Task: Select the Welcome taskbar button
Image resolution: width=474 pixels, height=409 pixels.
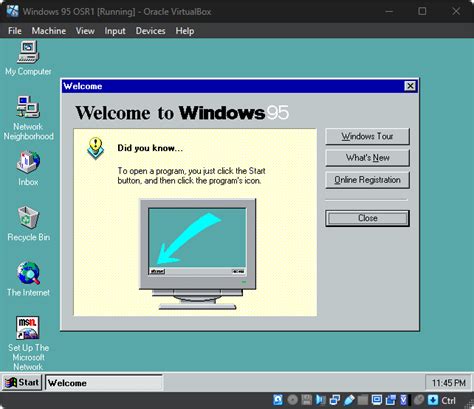Action: pos(104,383)
